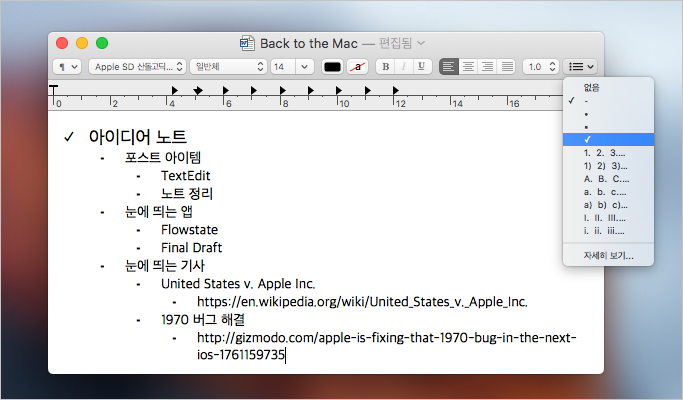683x400 pixels.
Task: Align text to the left
Action: [449, 67]
